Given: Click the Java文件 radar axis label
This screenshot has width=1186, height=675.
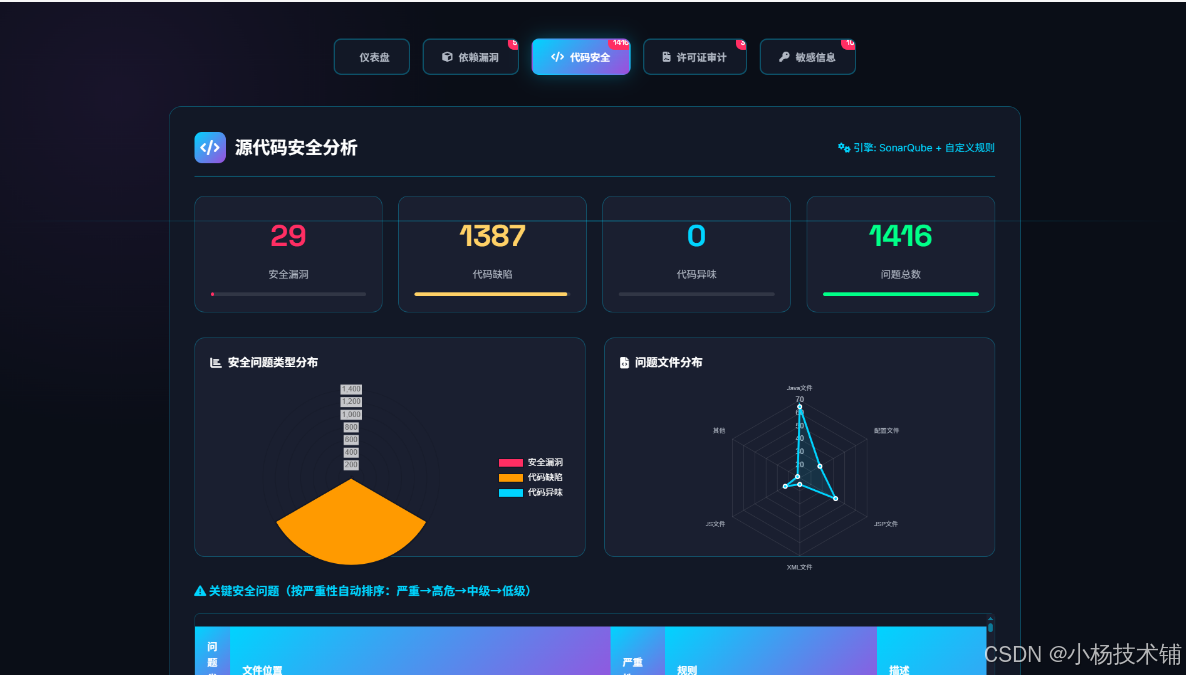Looking at the screenshot, I should point(799,387).
